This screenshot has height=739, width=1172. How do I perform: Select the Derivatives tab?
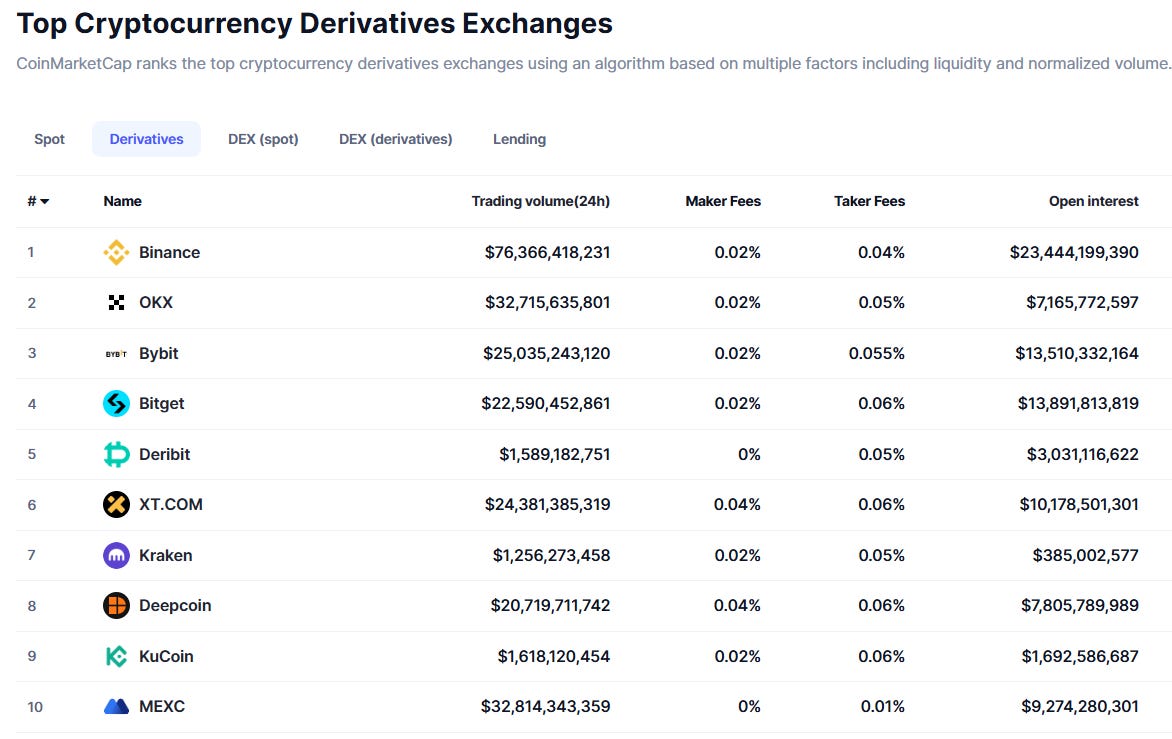coord(146,139)
